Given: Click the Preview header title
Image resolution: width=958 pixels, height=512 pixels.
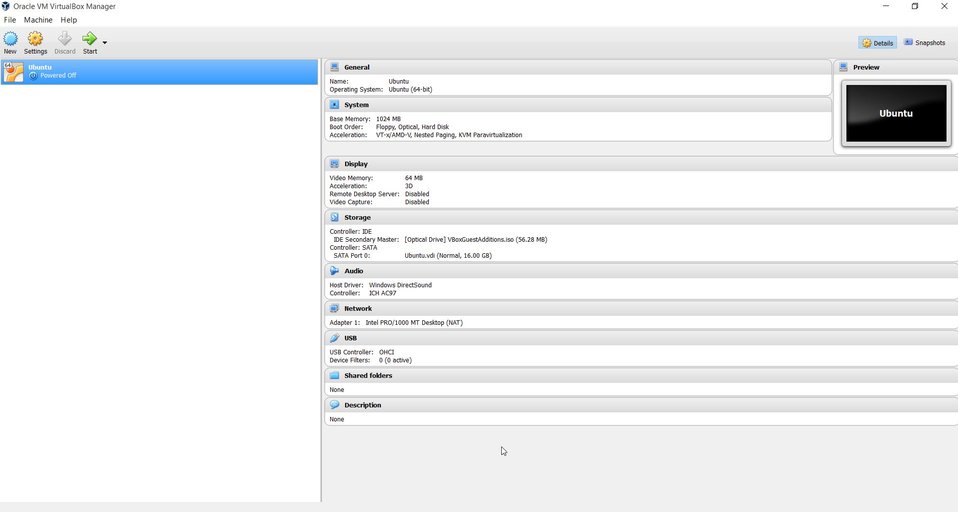Looking at the screenshot, I should (x=866, y=67).
